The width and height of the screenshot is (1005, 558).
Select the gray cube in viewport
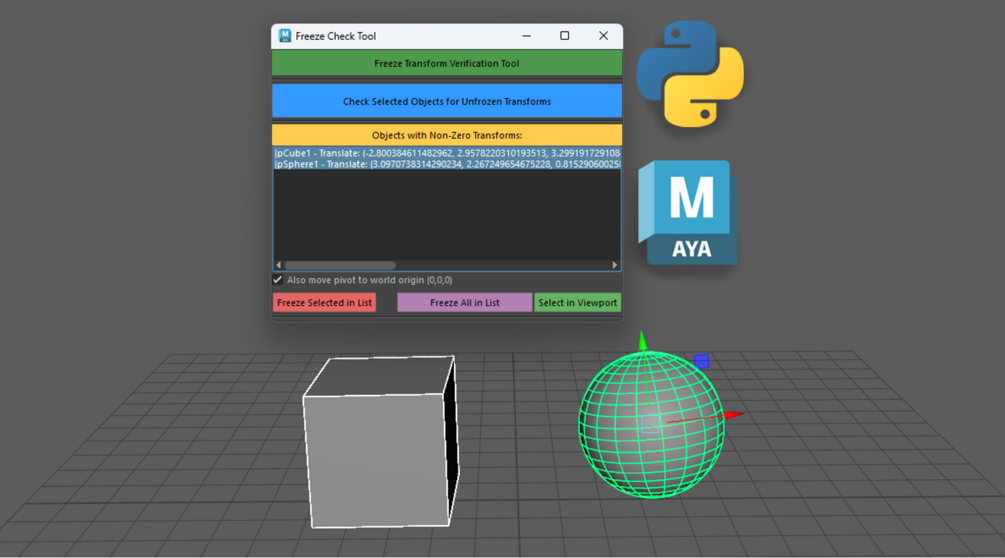[x=381, y=442]
